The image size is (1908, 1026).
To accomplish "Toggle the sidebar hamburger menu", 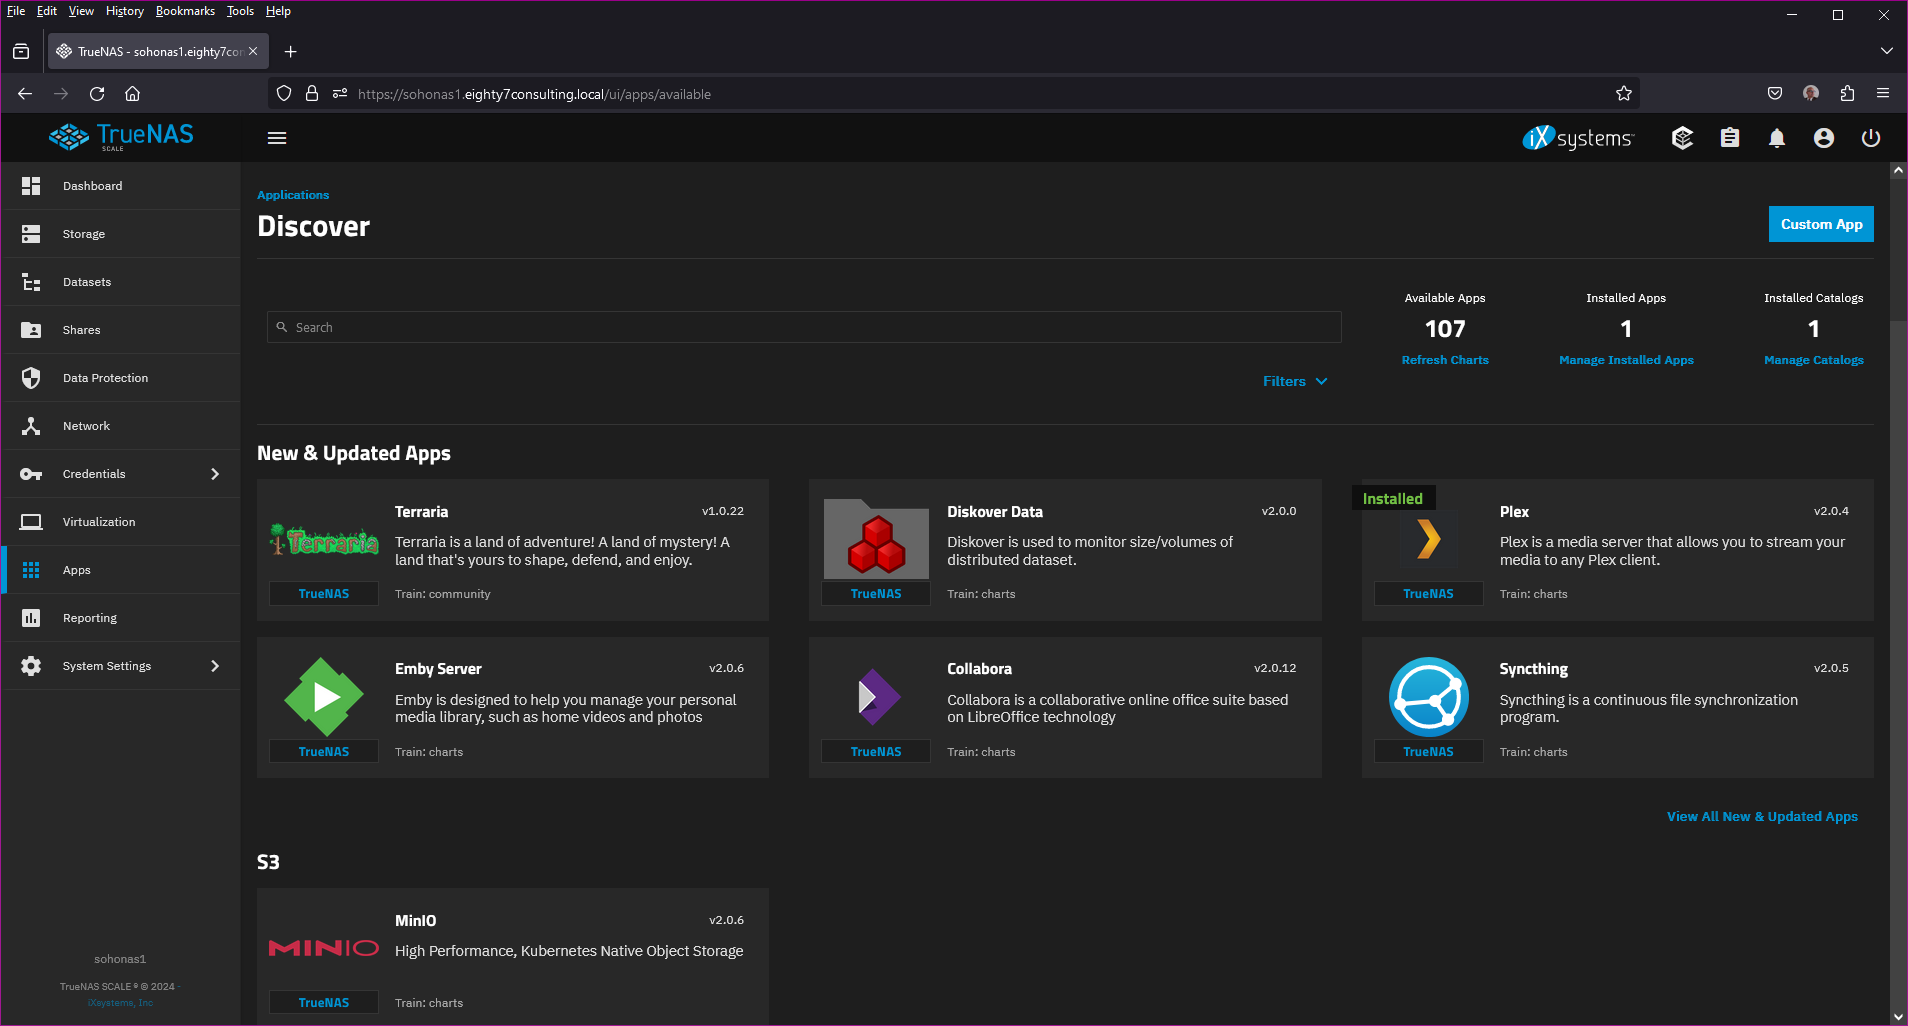I will [x=277, y=138].
